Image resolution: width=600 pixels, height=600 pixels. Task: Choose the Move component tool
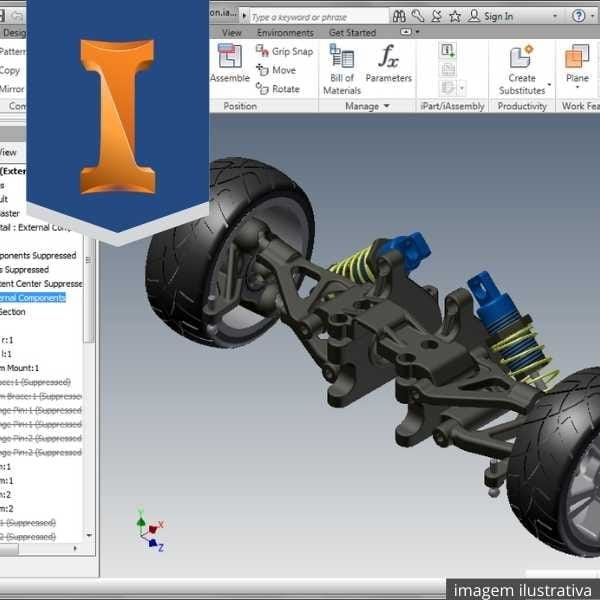point(276,70)
